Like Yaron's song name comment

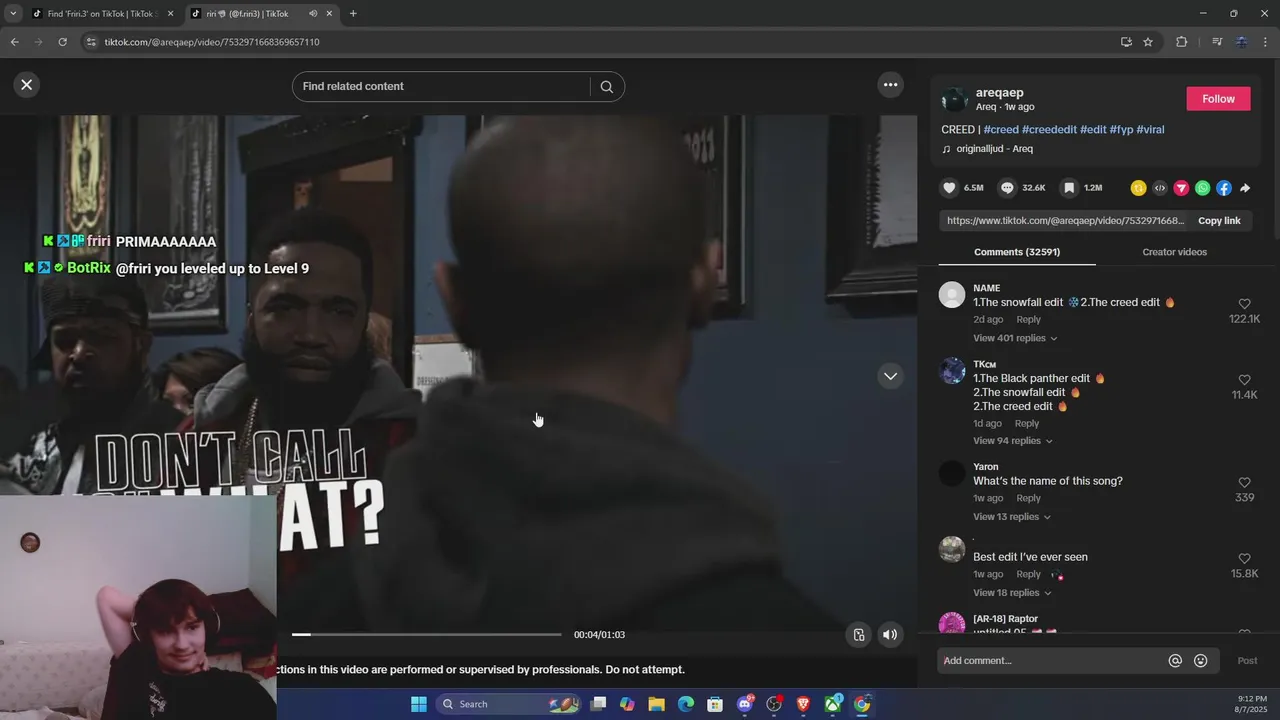coord(1244,483)
